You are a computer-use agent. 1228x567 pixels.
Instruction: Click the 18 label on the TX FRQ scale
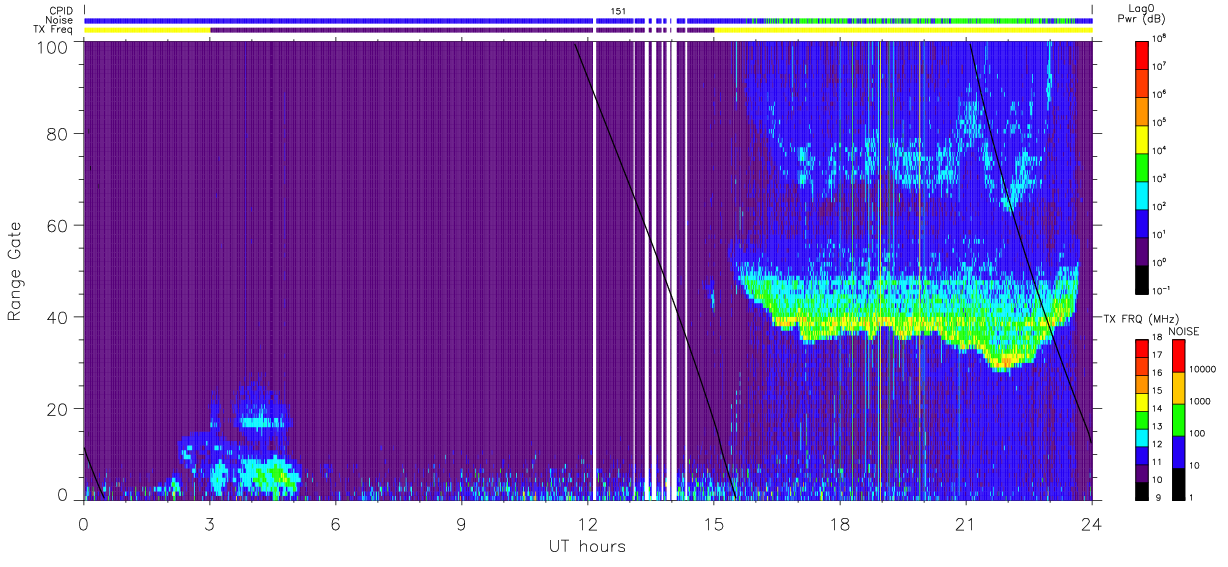click(x=1157, y=339)
